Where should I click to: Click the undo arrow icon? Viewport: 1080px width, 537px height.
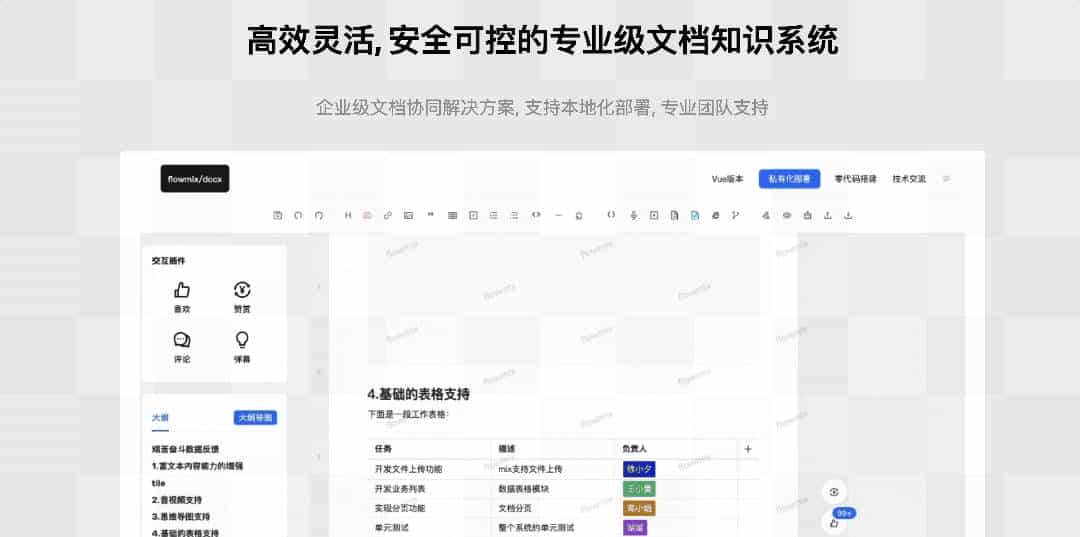(298, 215)
